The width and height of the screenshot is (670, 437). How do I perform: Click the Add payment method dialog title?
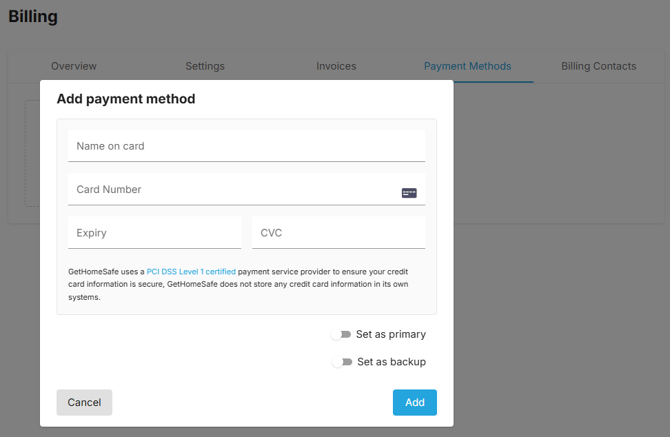[126, 99]
